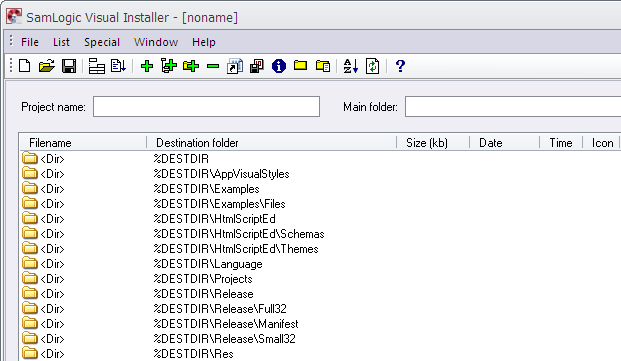Select the %DESTDIR\HtmlScriptEd row

(320, 219)
